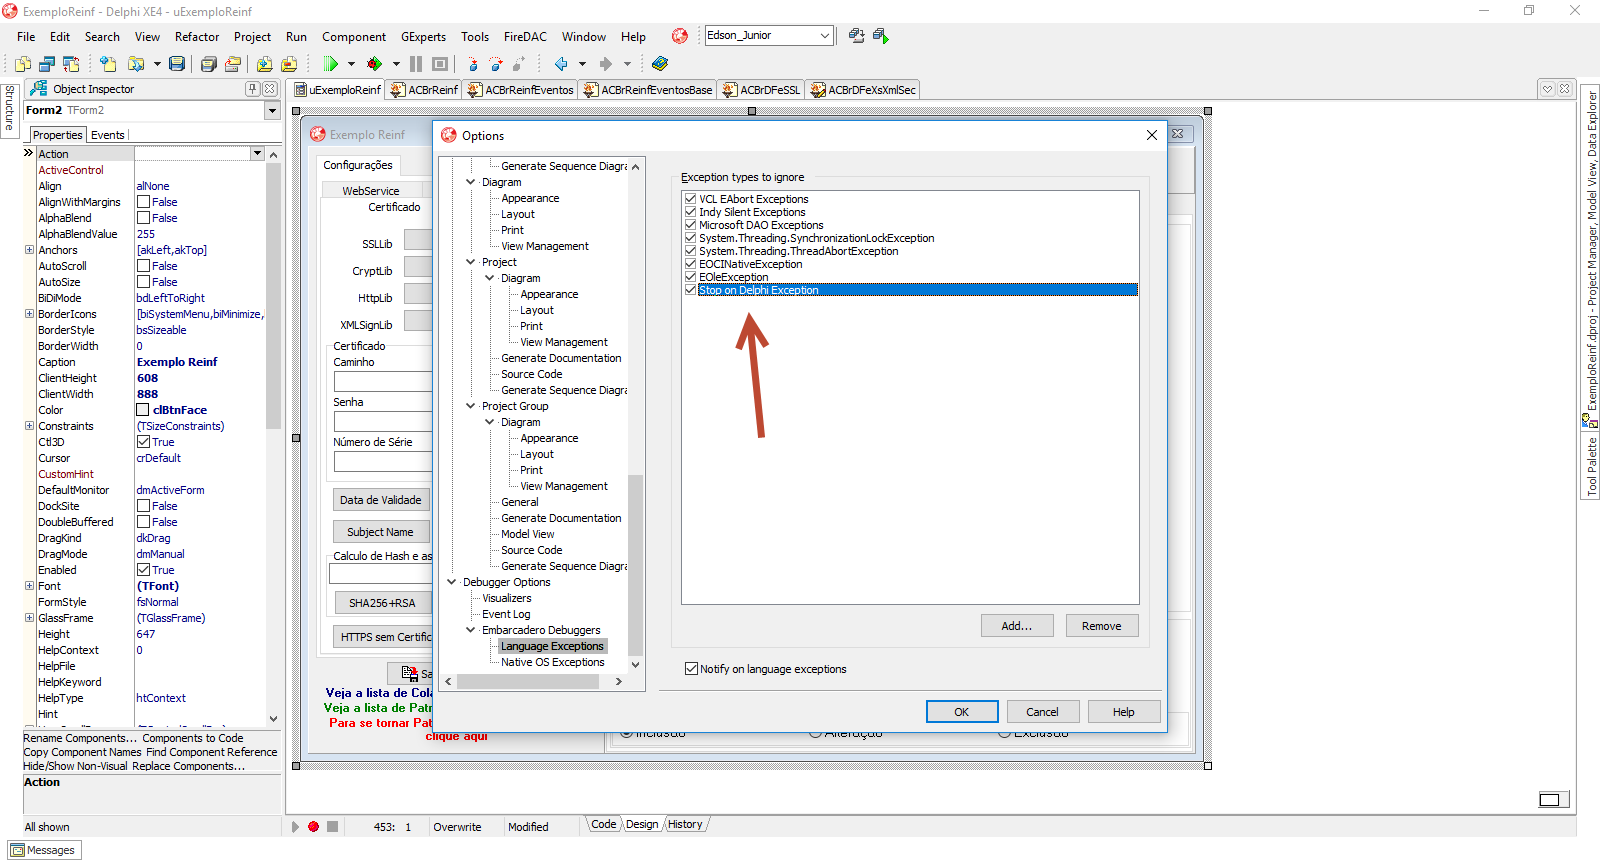Image resolution: width=1600 pixels, height=860 pixels.
Task: Click the Remove exception button
Action: 1101,626
